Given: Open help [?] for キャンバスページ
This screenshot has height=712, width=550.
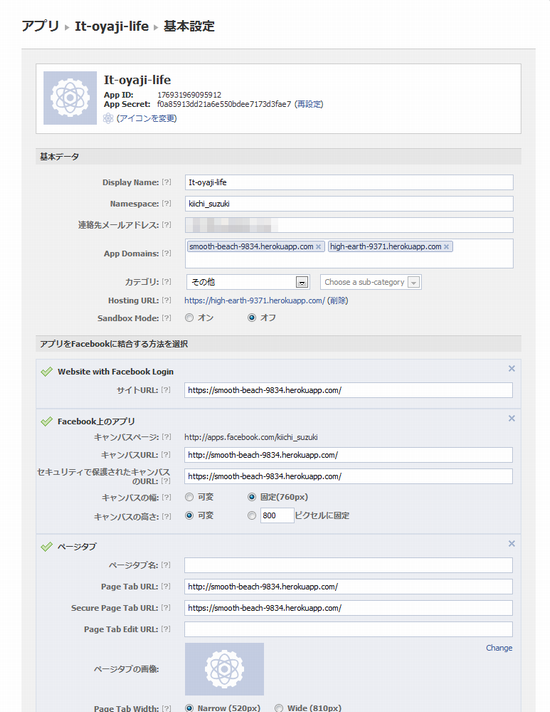Looking at the screenshot, I should [x=167, y=437].
